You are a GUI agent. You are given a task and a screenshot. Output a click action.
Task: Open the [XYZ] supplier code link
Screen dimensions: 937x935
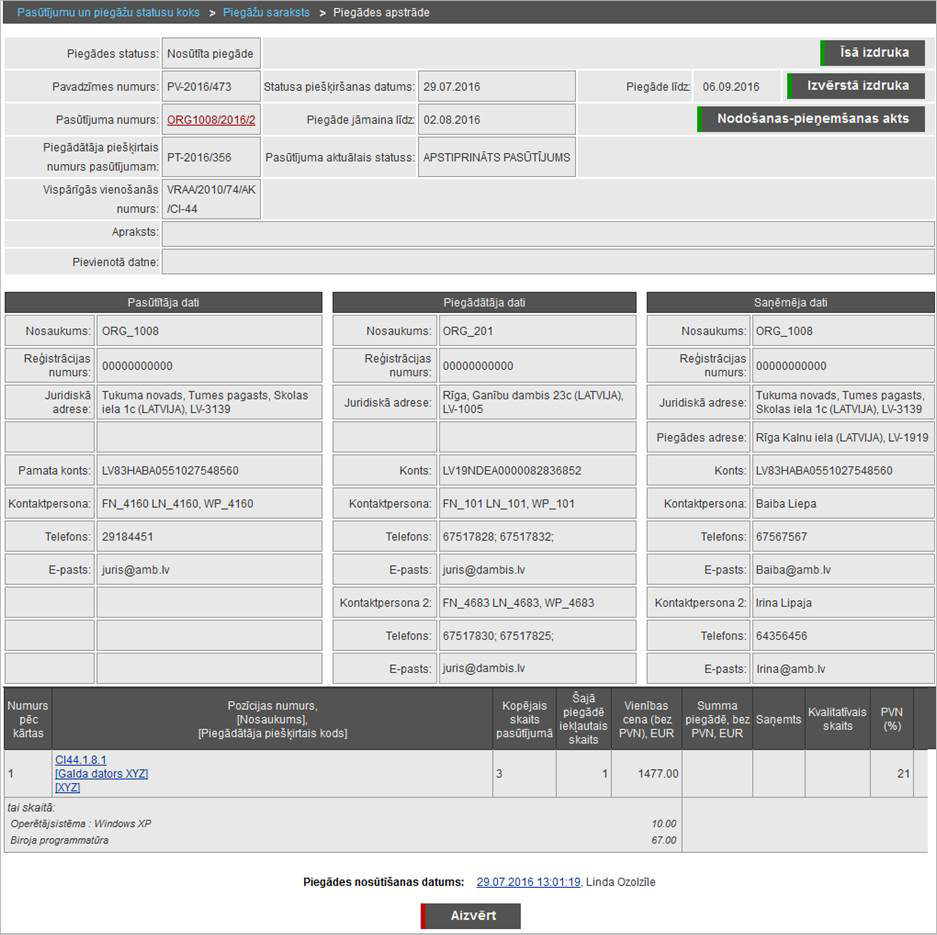[x=68, y=788]
